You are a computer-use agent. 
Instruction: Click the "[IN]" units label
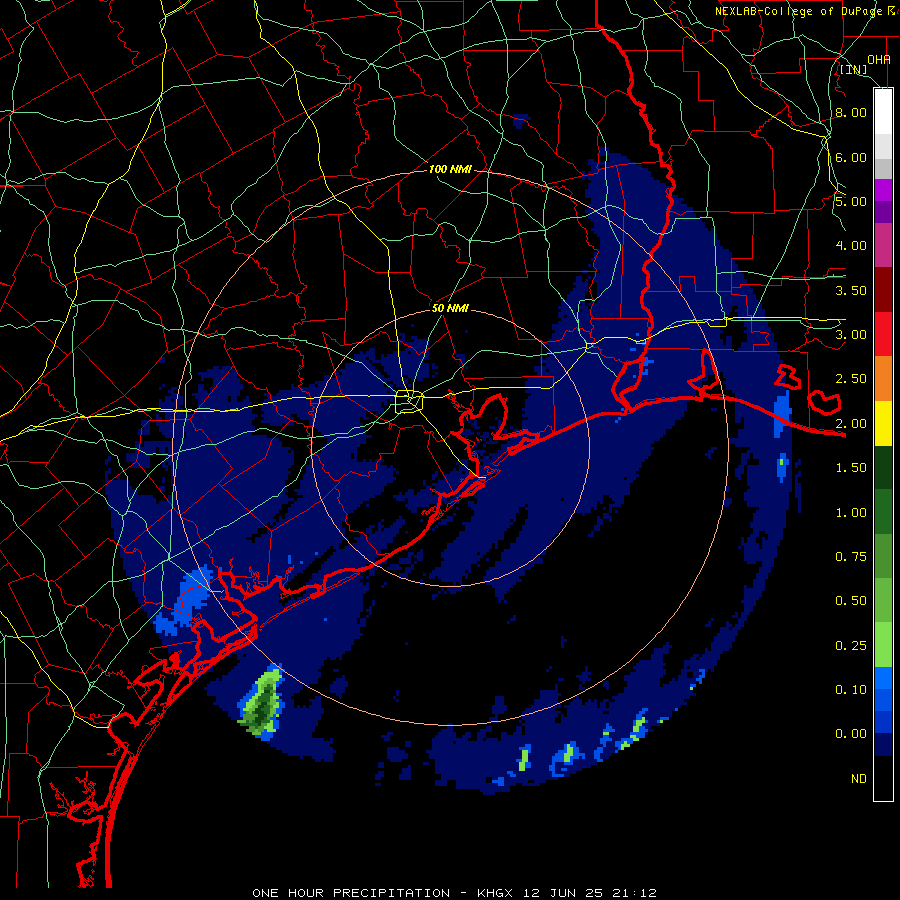854,69
